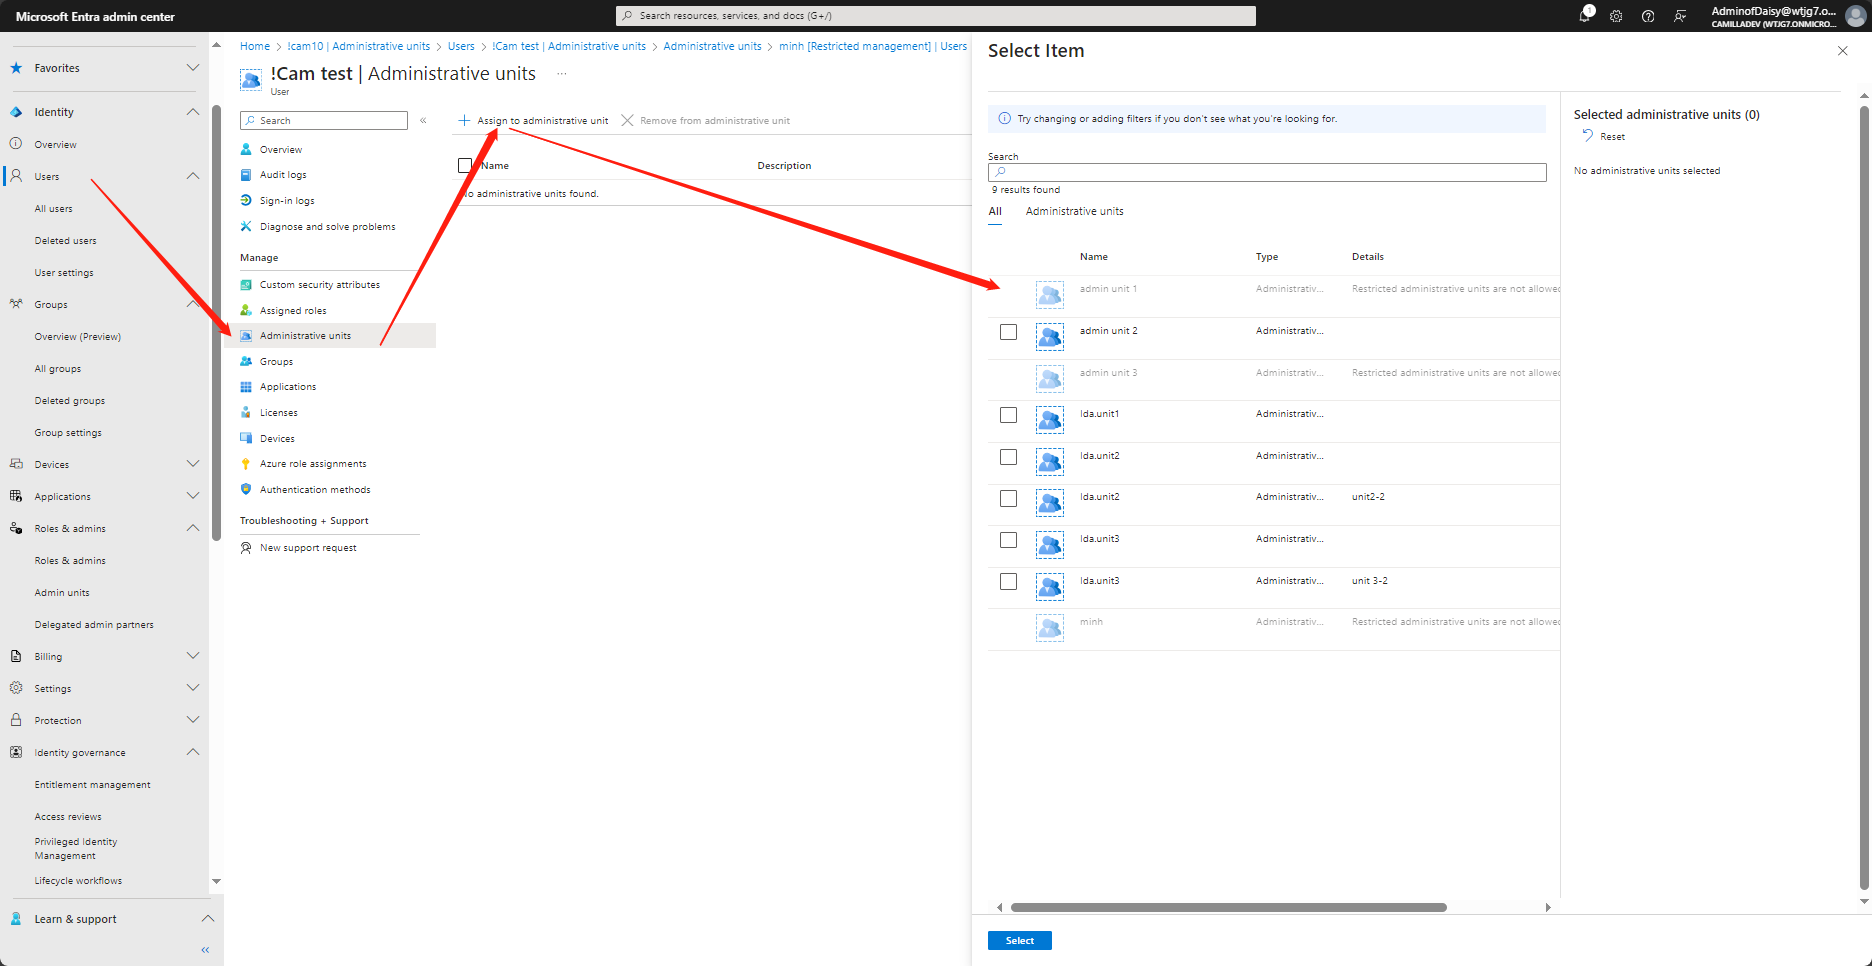
Task: Expand the Protection section
Action: pyautogui.click(x=192, y=719)
